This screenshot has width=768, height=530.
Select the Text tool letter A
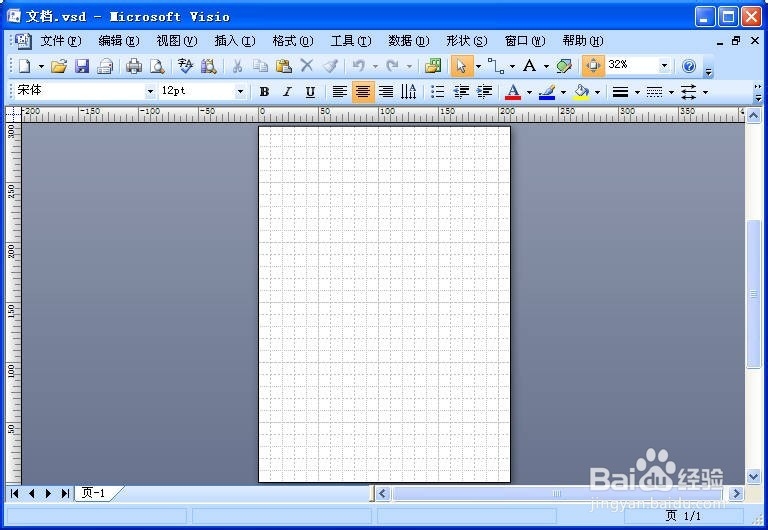point(529,66)
